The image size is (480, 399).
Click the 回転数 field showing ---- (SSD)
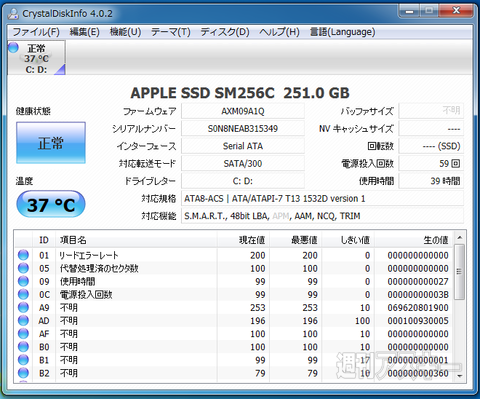pos(431,146)
